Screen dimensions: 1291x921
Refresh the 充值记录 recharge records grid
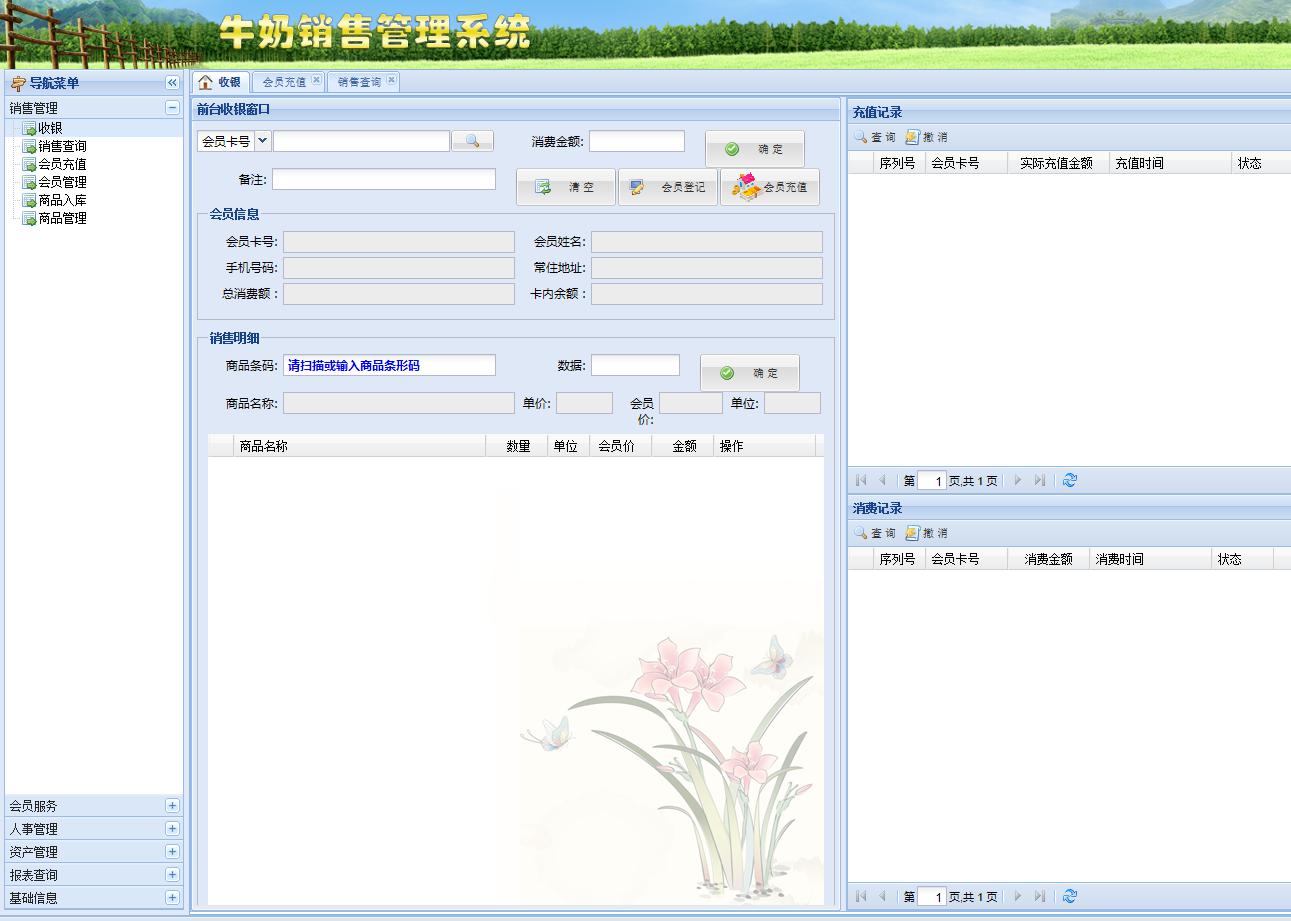click(1070, 480)
